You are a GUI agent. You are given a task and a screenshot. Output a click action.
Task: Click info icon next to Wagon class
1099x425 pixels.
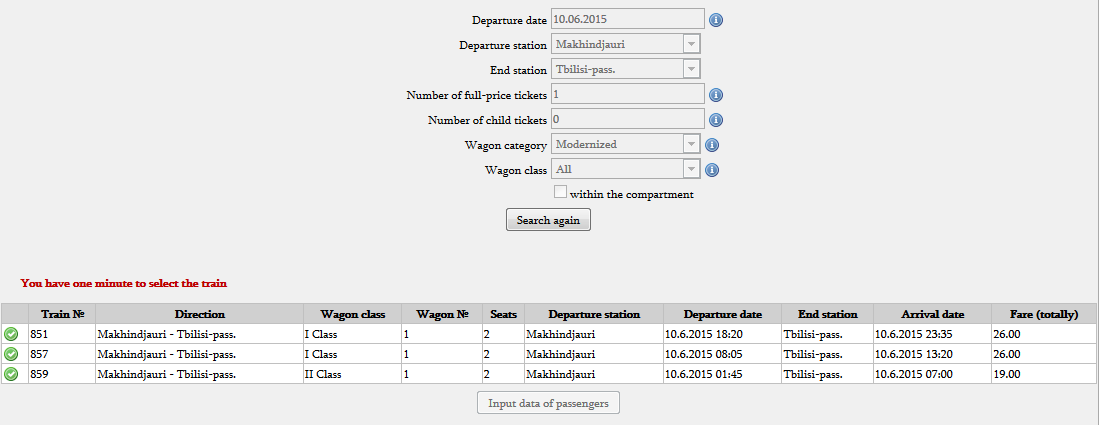coord(711,170)
